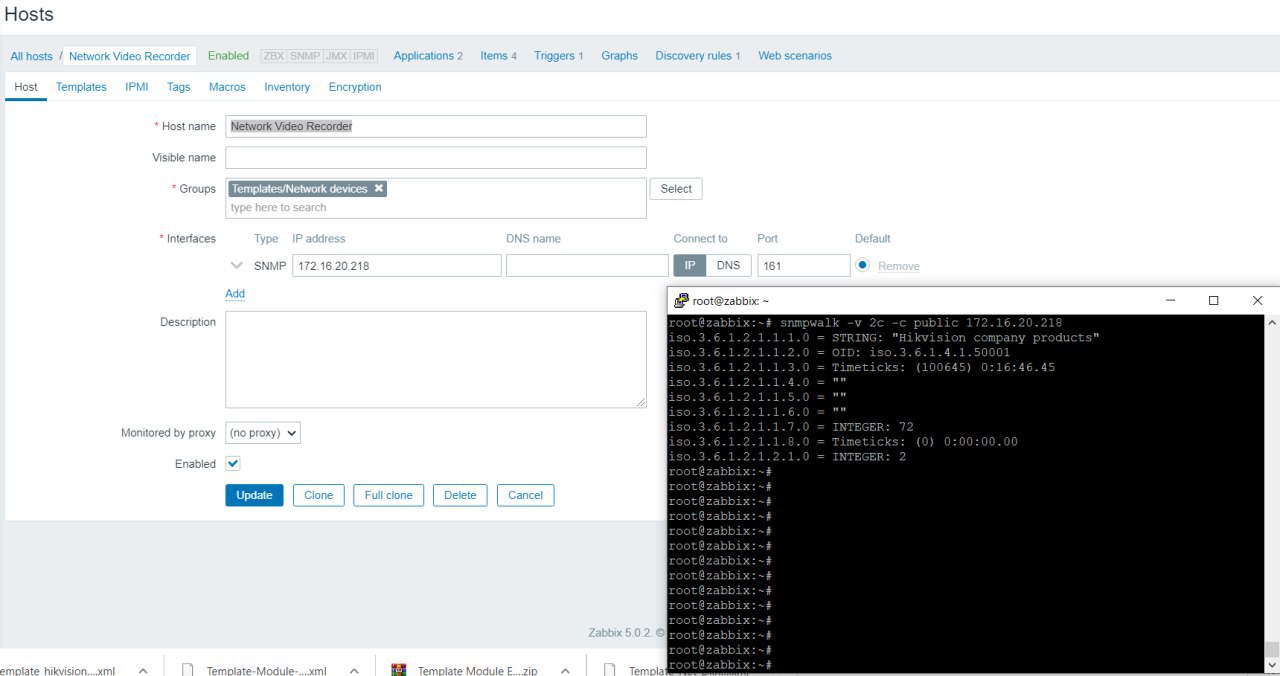The image size is (1280, 676).
Task: Click the INTEGER: 72 terminal output line
Action: tap(791, 427)
